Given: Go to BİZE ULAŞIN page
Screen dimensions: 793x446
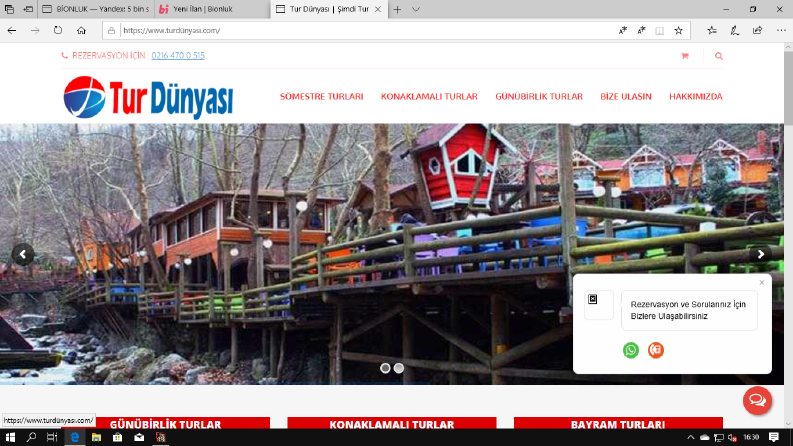Looking at the screenshot, I should (x=626, y=97).
